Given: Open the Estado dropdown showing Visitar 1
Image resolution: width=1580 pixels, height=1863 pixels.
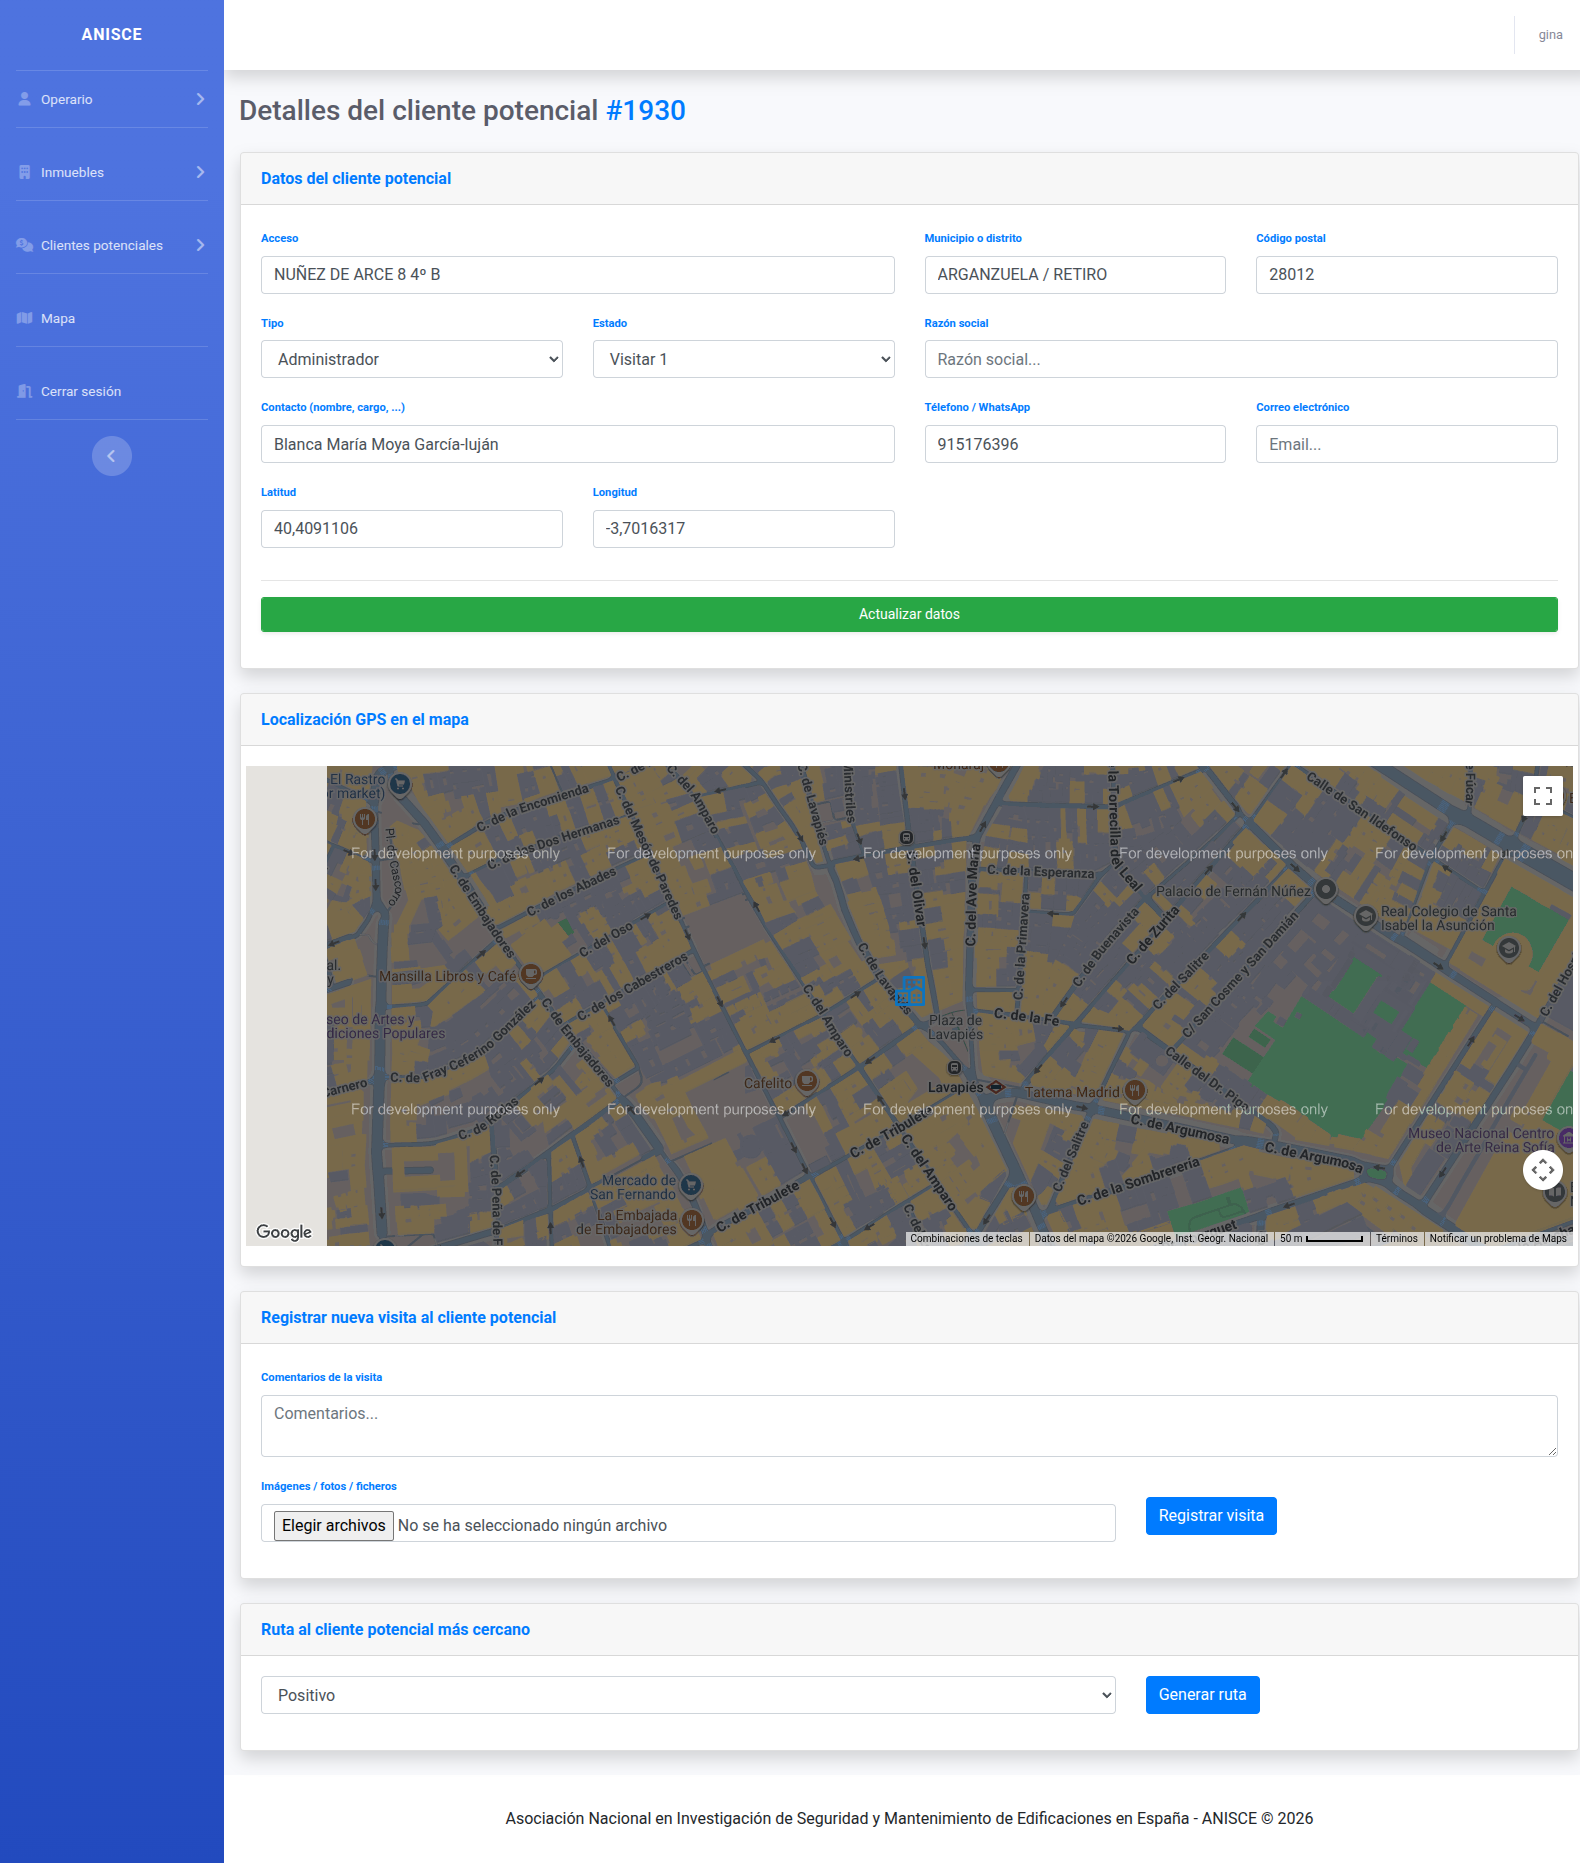Looking at the screenshot, I should pos(744,359).
